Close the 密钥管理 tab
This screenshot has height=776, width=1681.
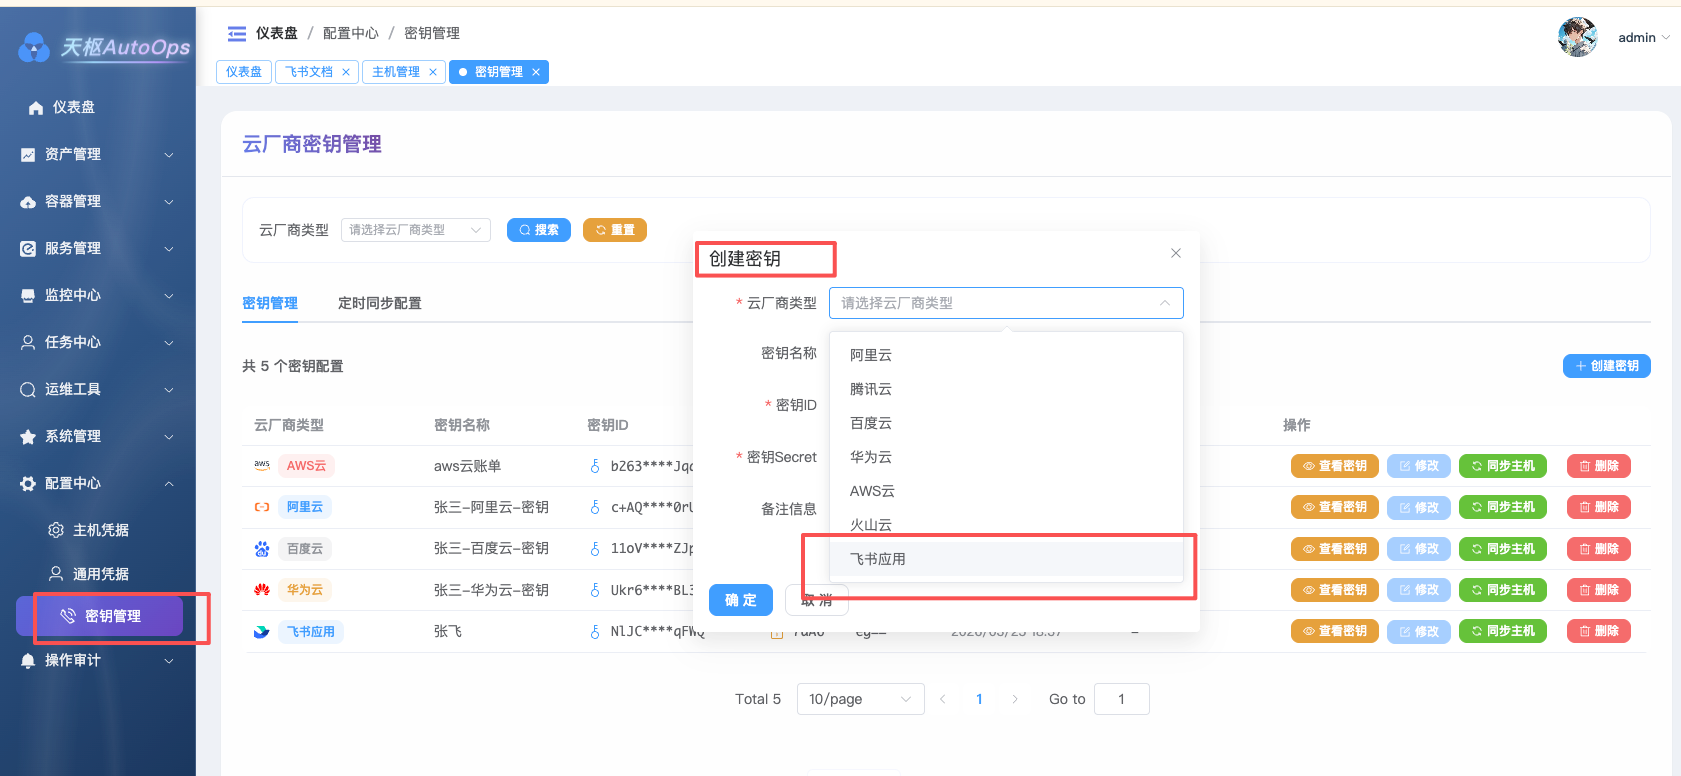coord(536,72)
